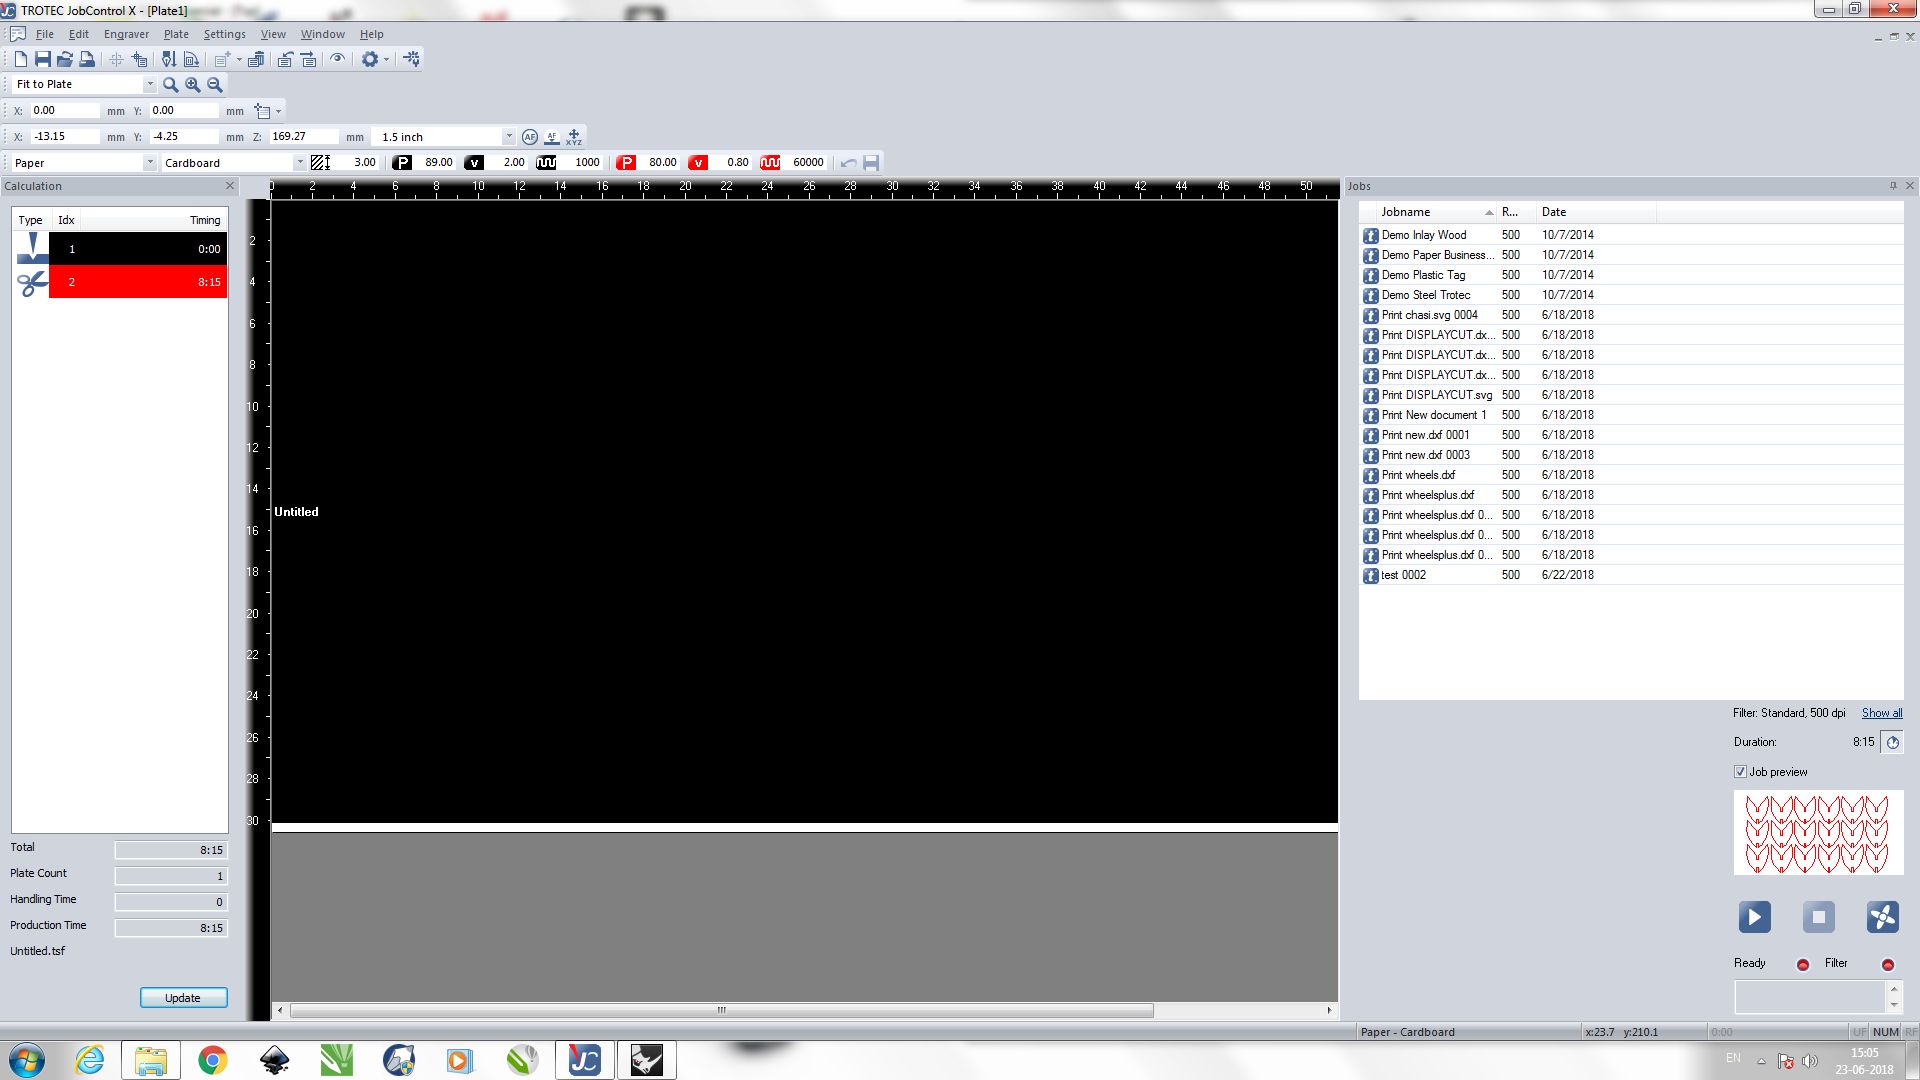This screenshot has height=1080, width=1920.
Task: Click the settings gear toolbar icon
Action: [x=370, y=59]
